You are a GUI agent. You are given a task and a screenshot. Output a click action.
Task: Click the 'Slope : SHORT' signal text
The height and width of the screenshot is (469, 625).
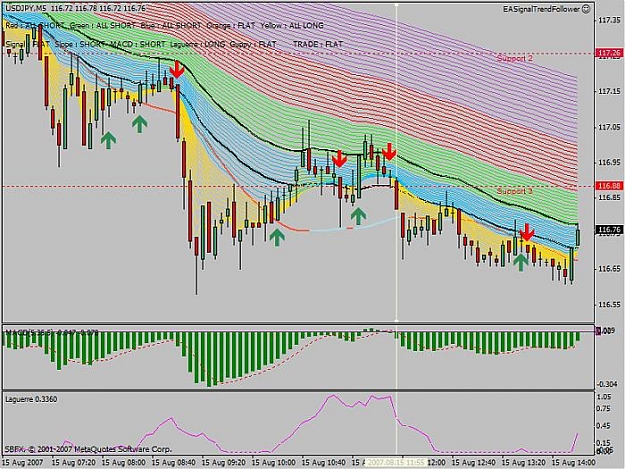(80, 44)
